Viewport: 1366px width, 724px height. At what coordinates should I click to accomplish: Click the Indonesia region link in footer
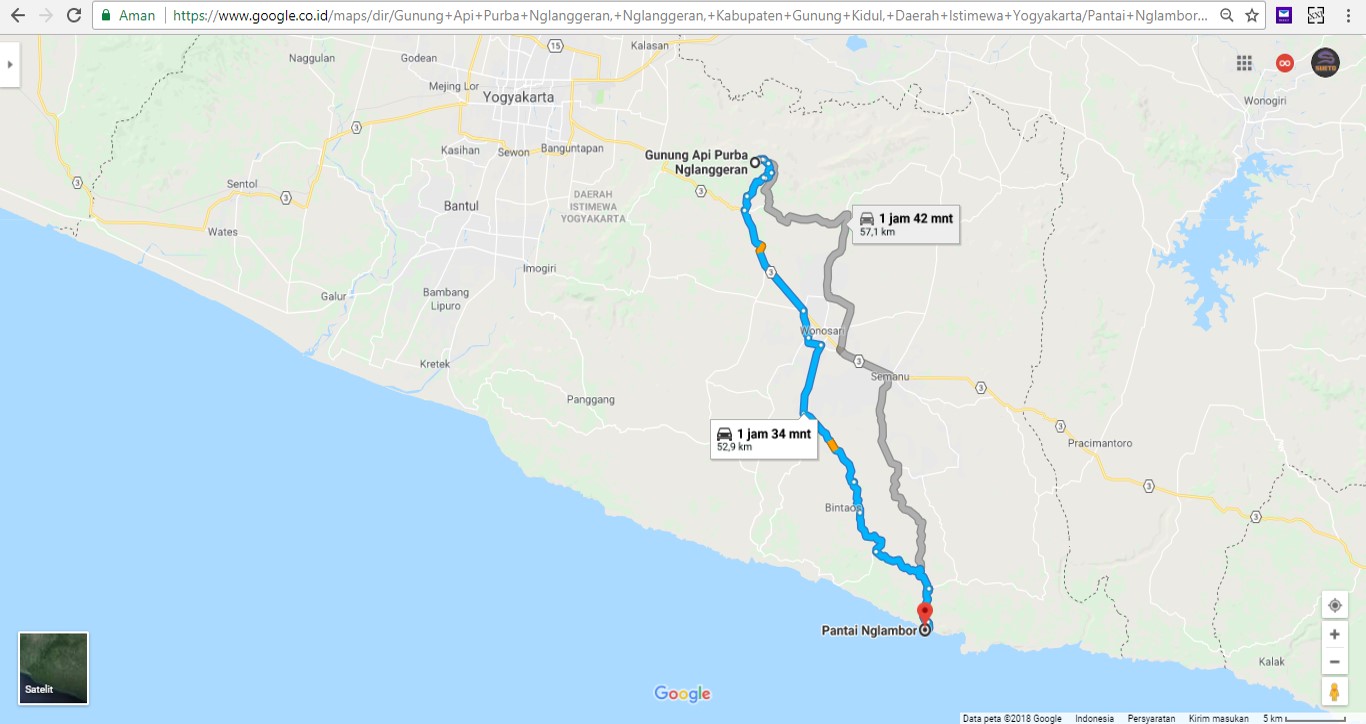click(1095, 718)
